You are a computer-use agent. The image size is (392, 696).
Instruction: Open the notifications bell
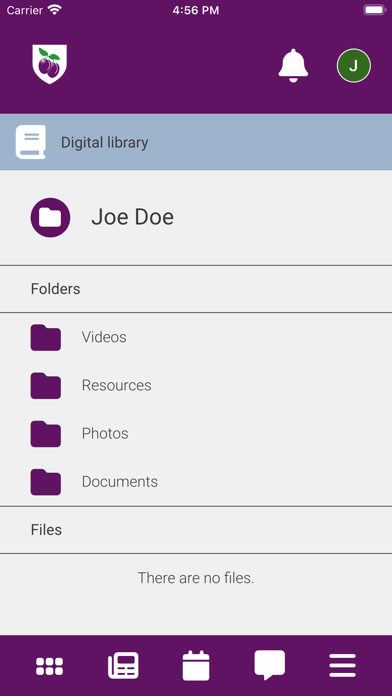coord(293,65)
